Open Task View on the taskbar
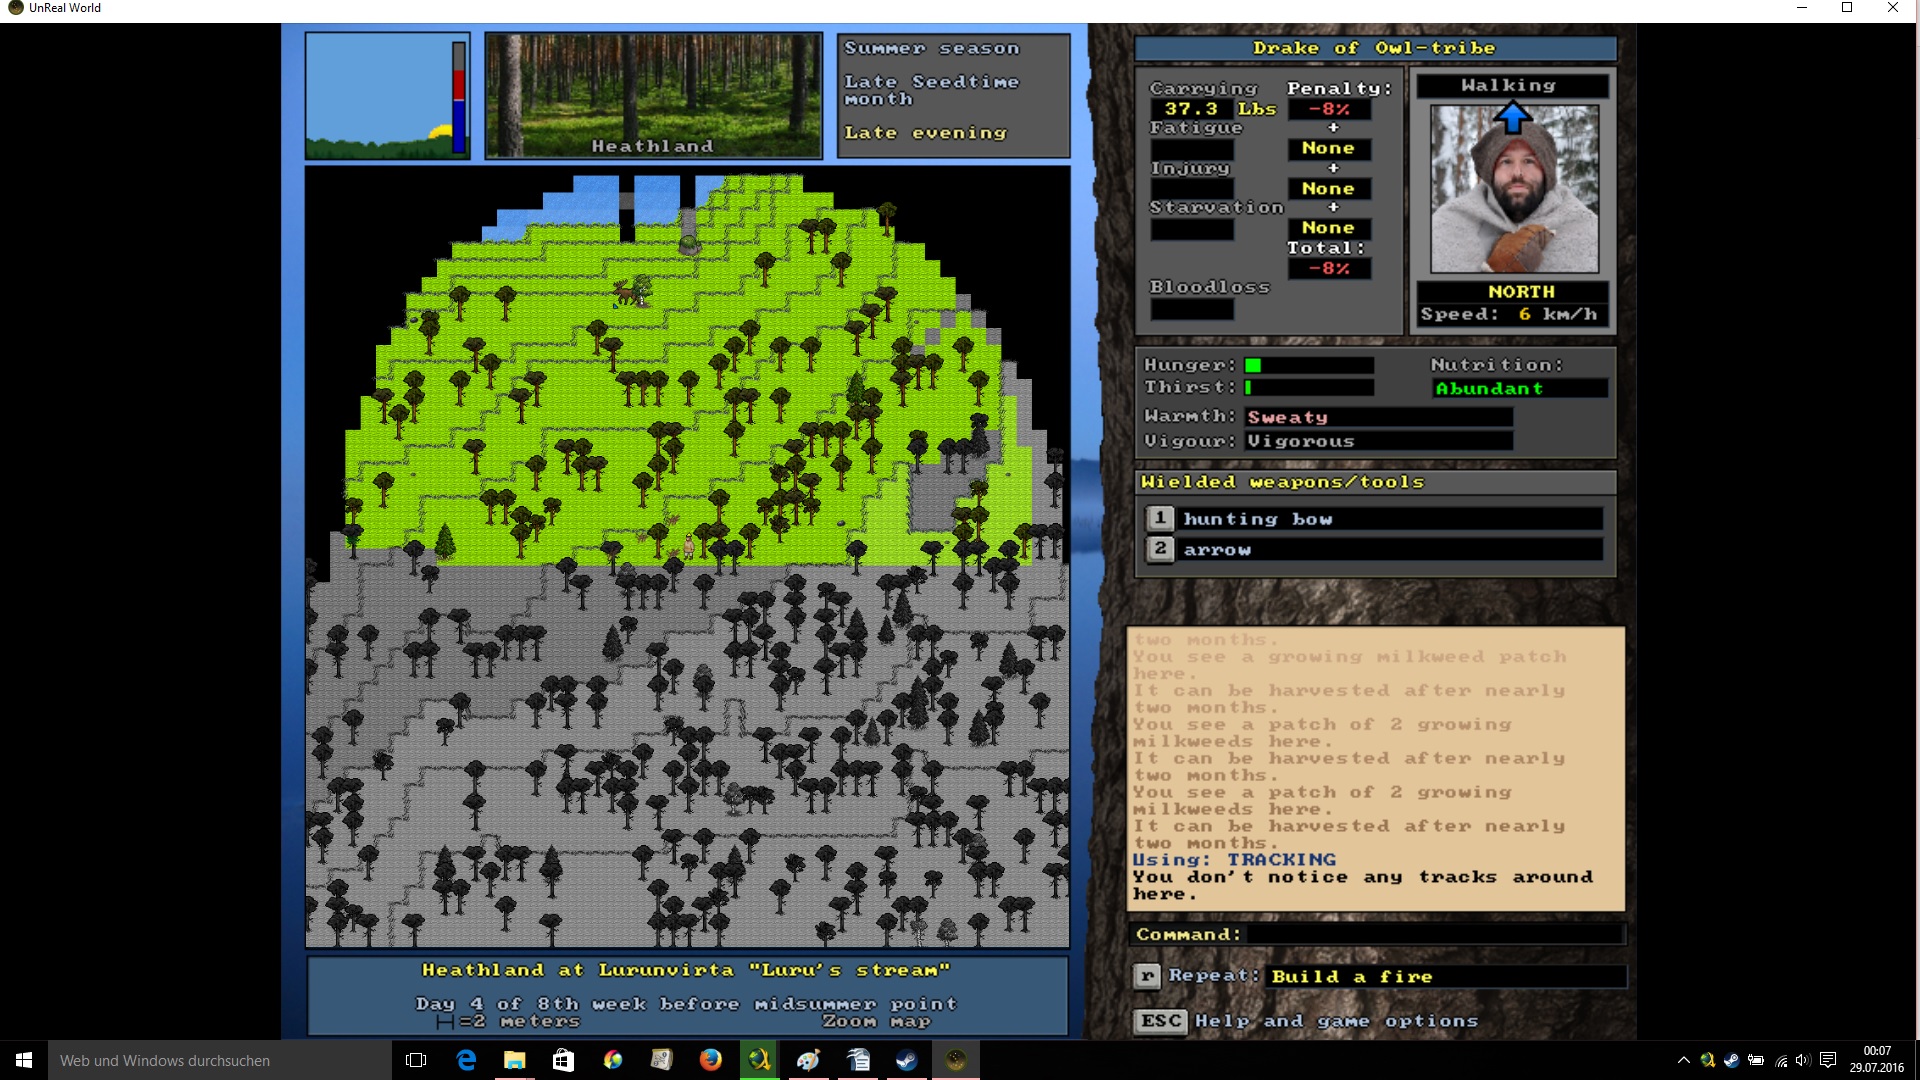Image resolution: width=1920 pixels, height=1080 pixels. tap(416, 1060)
